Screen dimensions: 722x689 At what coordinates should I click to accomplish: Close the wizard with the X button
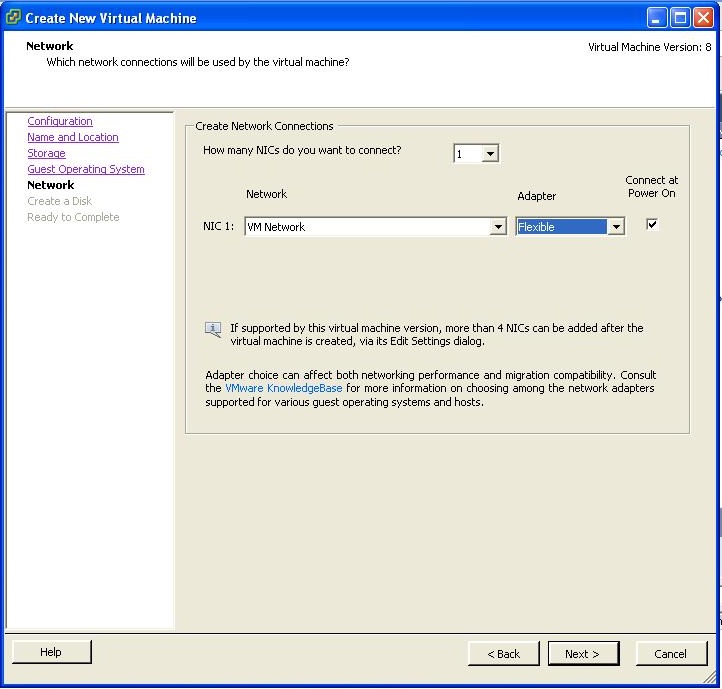(x=703, y=17)
